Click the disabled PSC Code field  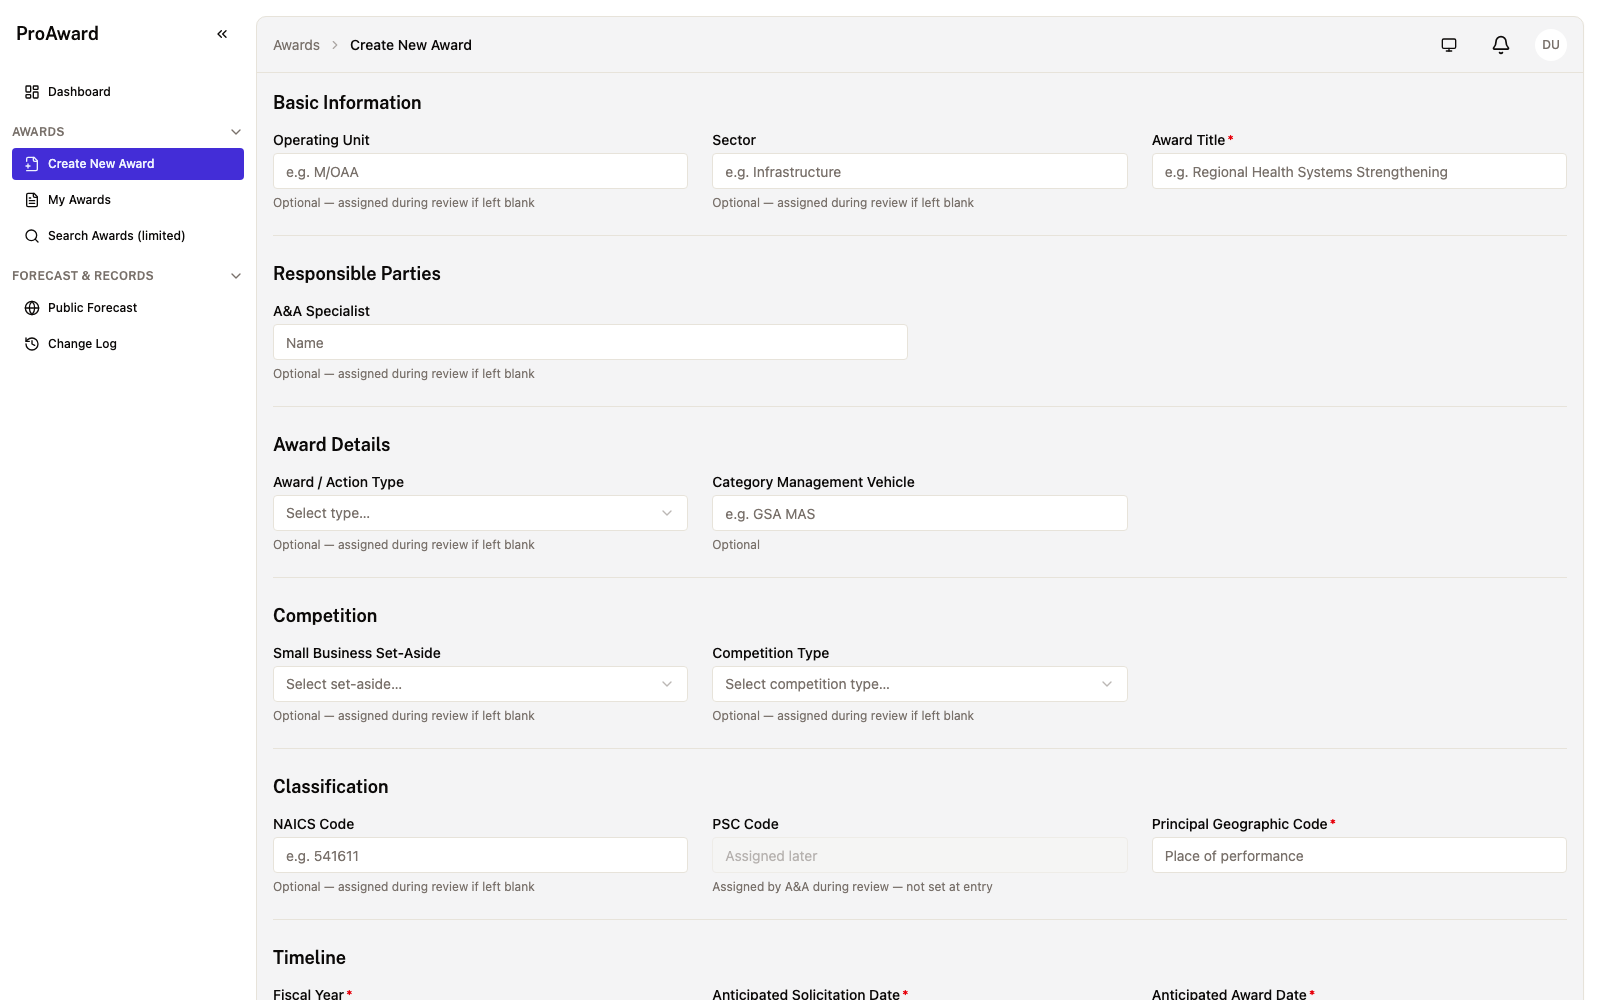(x=919, y=855)
